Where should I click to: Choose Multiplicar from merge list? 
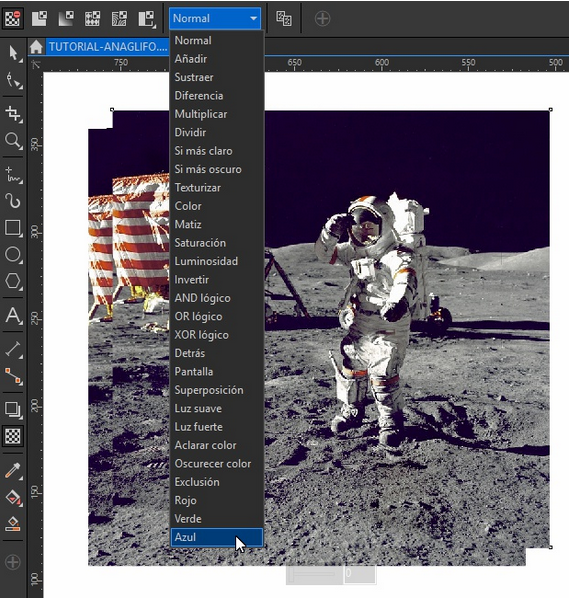(201, 114)
